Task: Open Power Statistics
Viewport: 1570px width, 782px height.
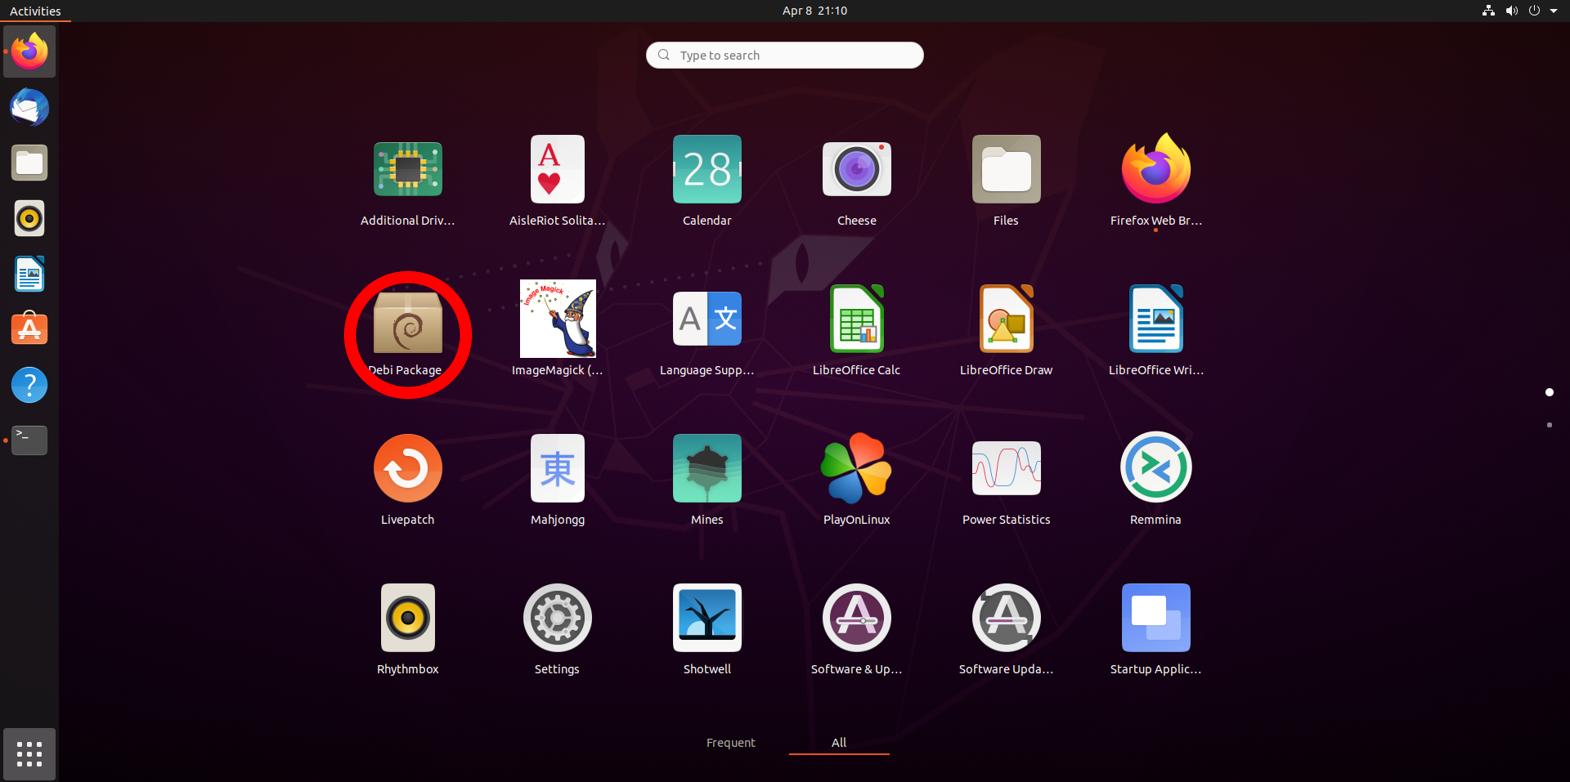Action: pyautogui.click(x=1006, y=469)
